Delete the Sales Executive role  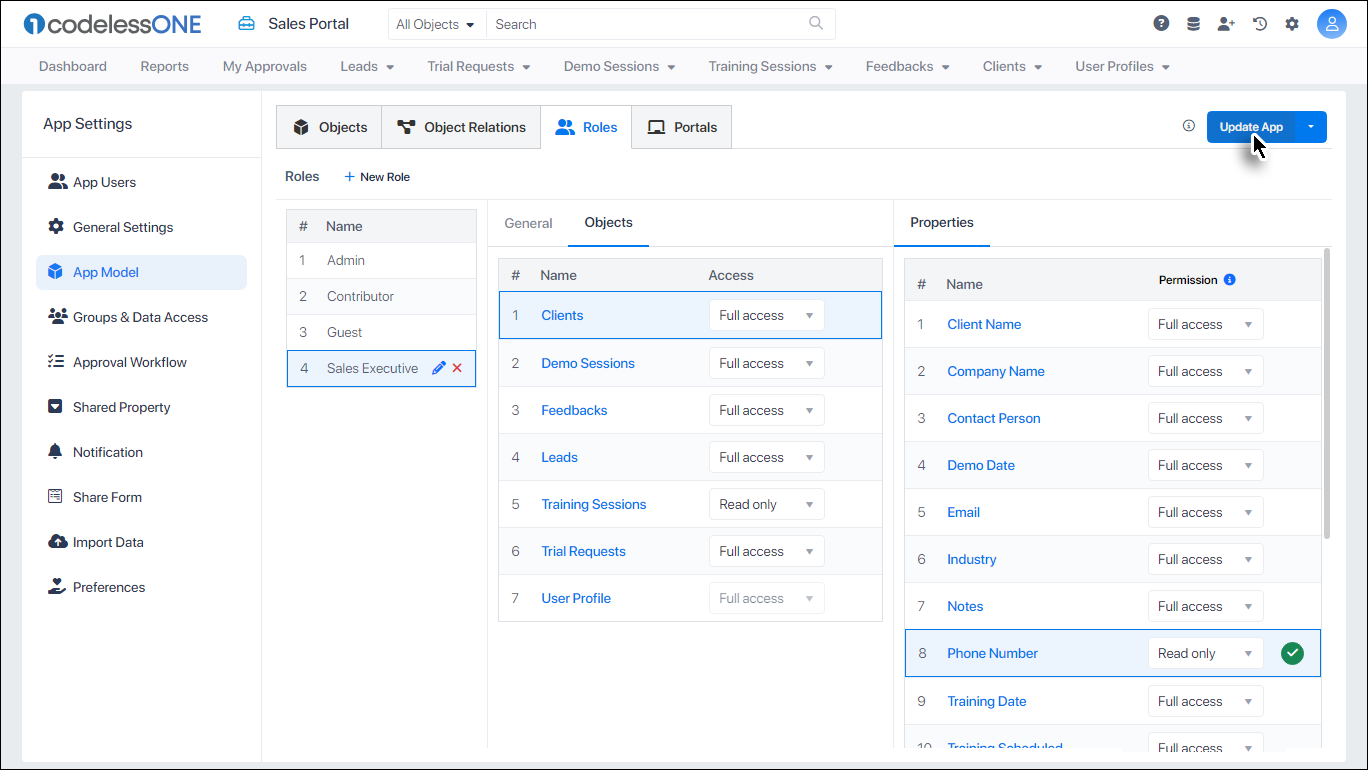coord(457,368)
